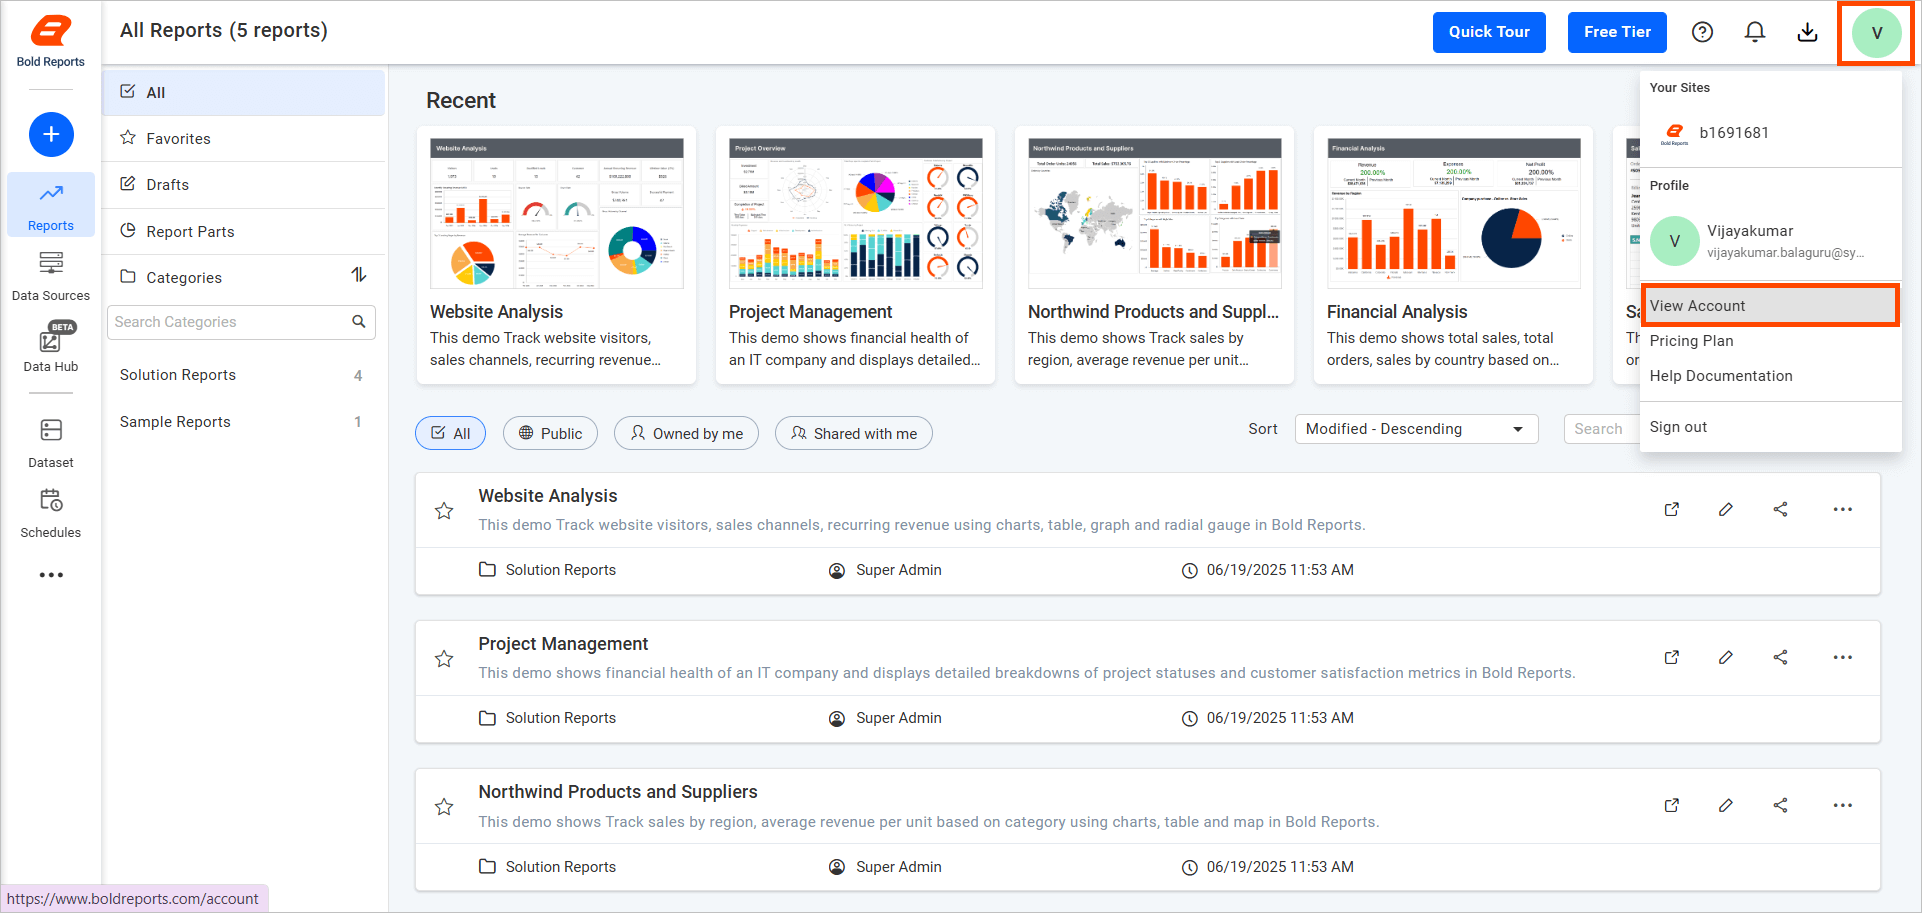The height and width of the screenshot is (913, 1922).
Task: Open the Website Analysis recent thumbnail
Action: (x=556, y=213)
